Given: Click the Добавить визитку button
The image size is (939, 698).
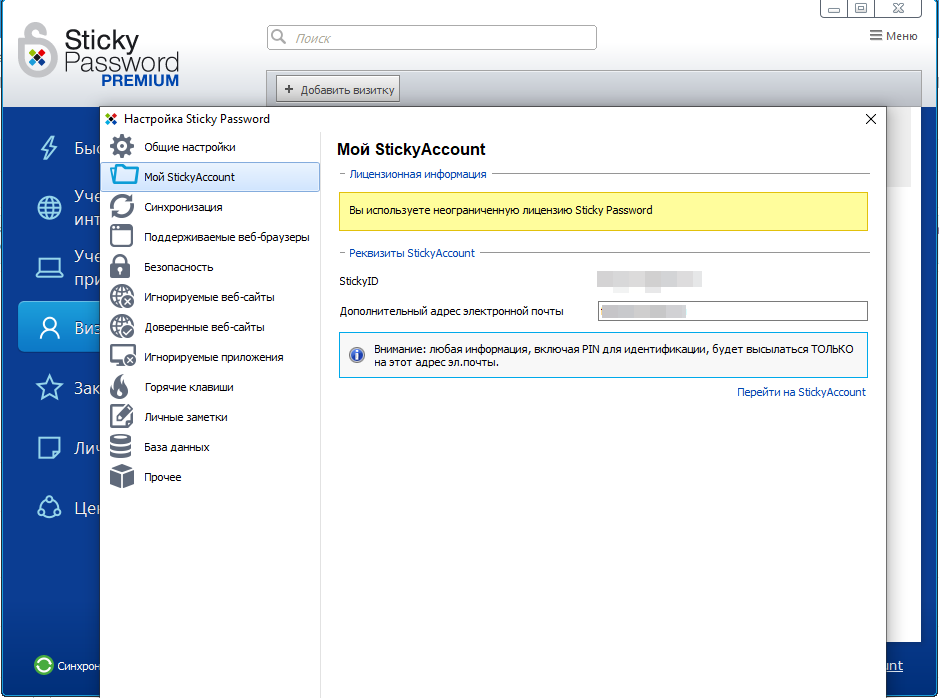Looking at the screenshot, I should click(x=338, y=89).
